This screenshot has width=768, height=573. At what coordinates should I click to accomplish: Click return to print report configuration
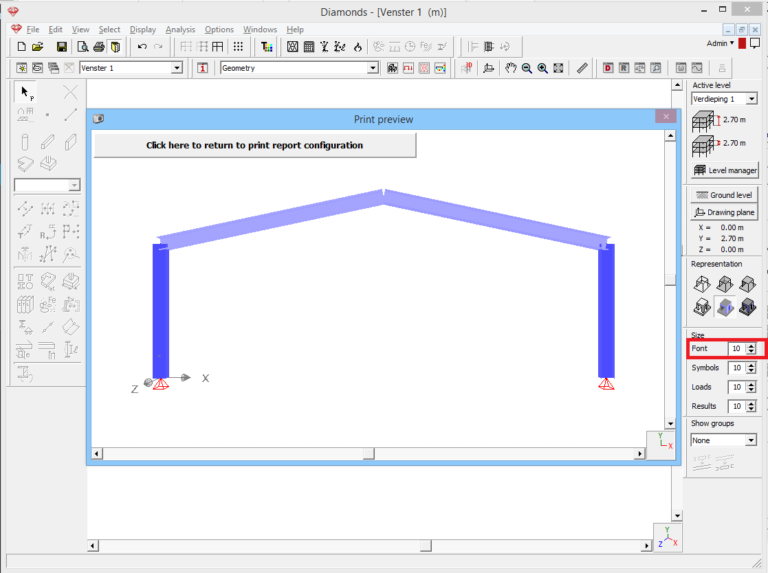(x=255, y=145)
